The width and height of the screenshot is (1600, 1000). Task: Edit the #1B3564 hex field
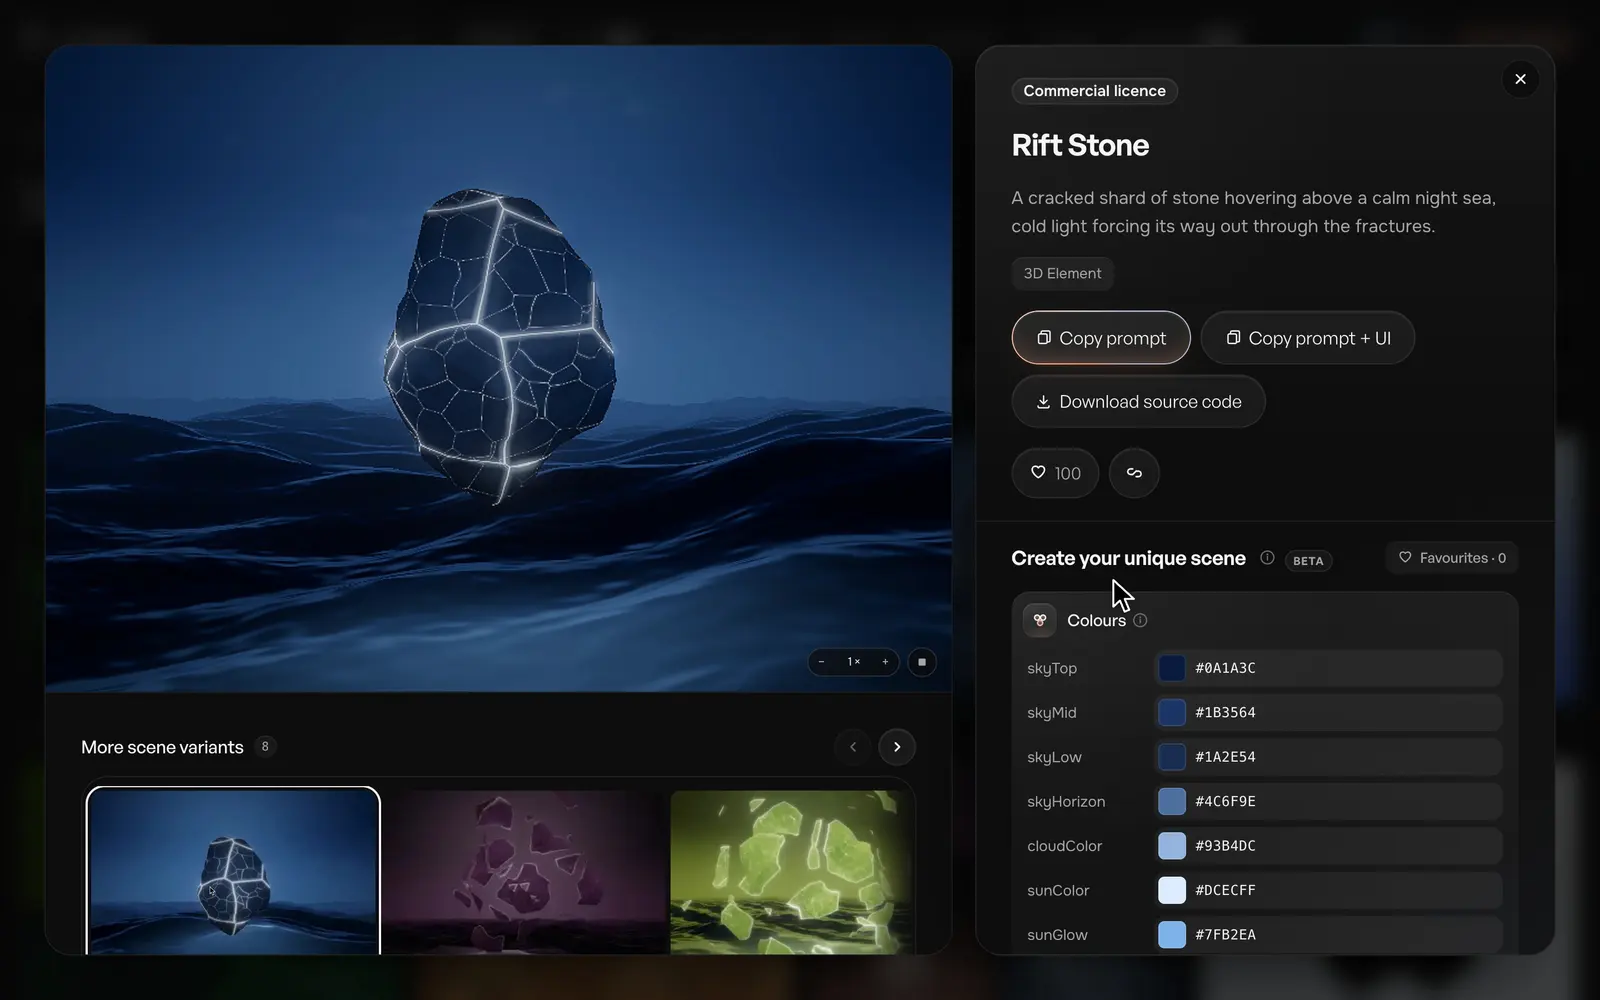pos(1328,712)
